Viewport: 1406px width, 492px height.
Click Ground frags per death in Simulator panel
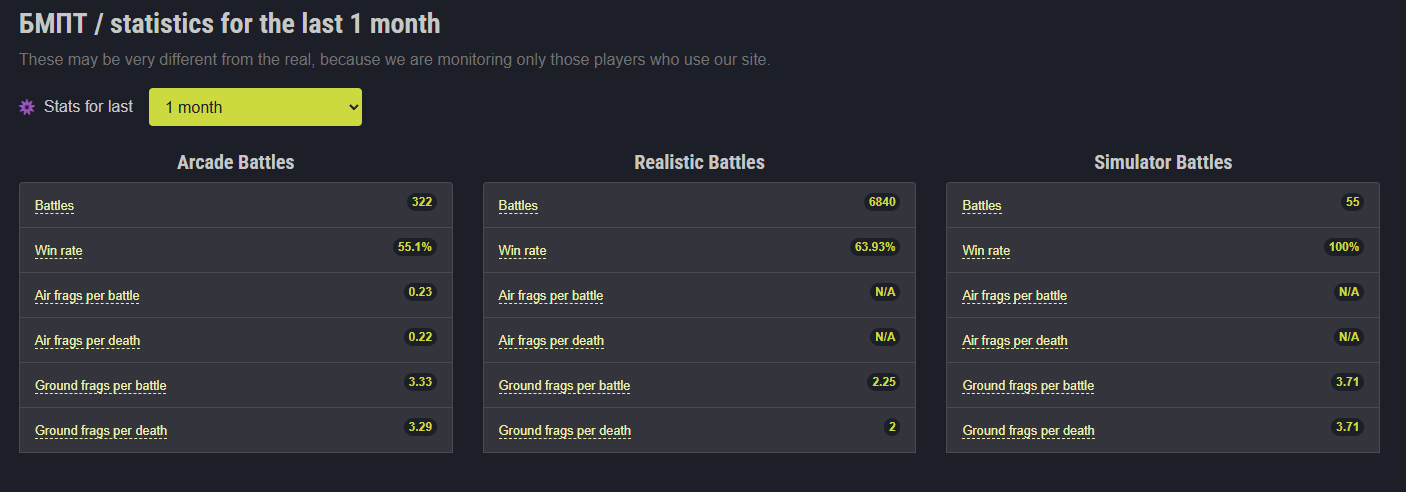coord(1028,431)
